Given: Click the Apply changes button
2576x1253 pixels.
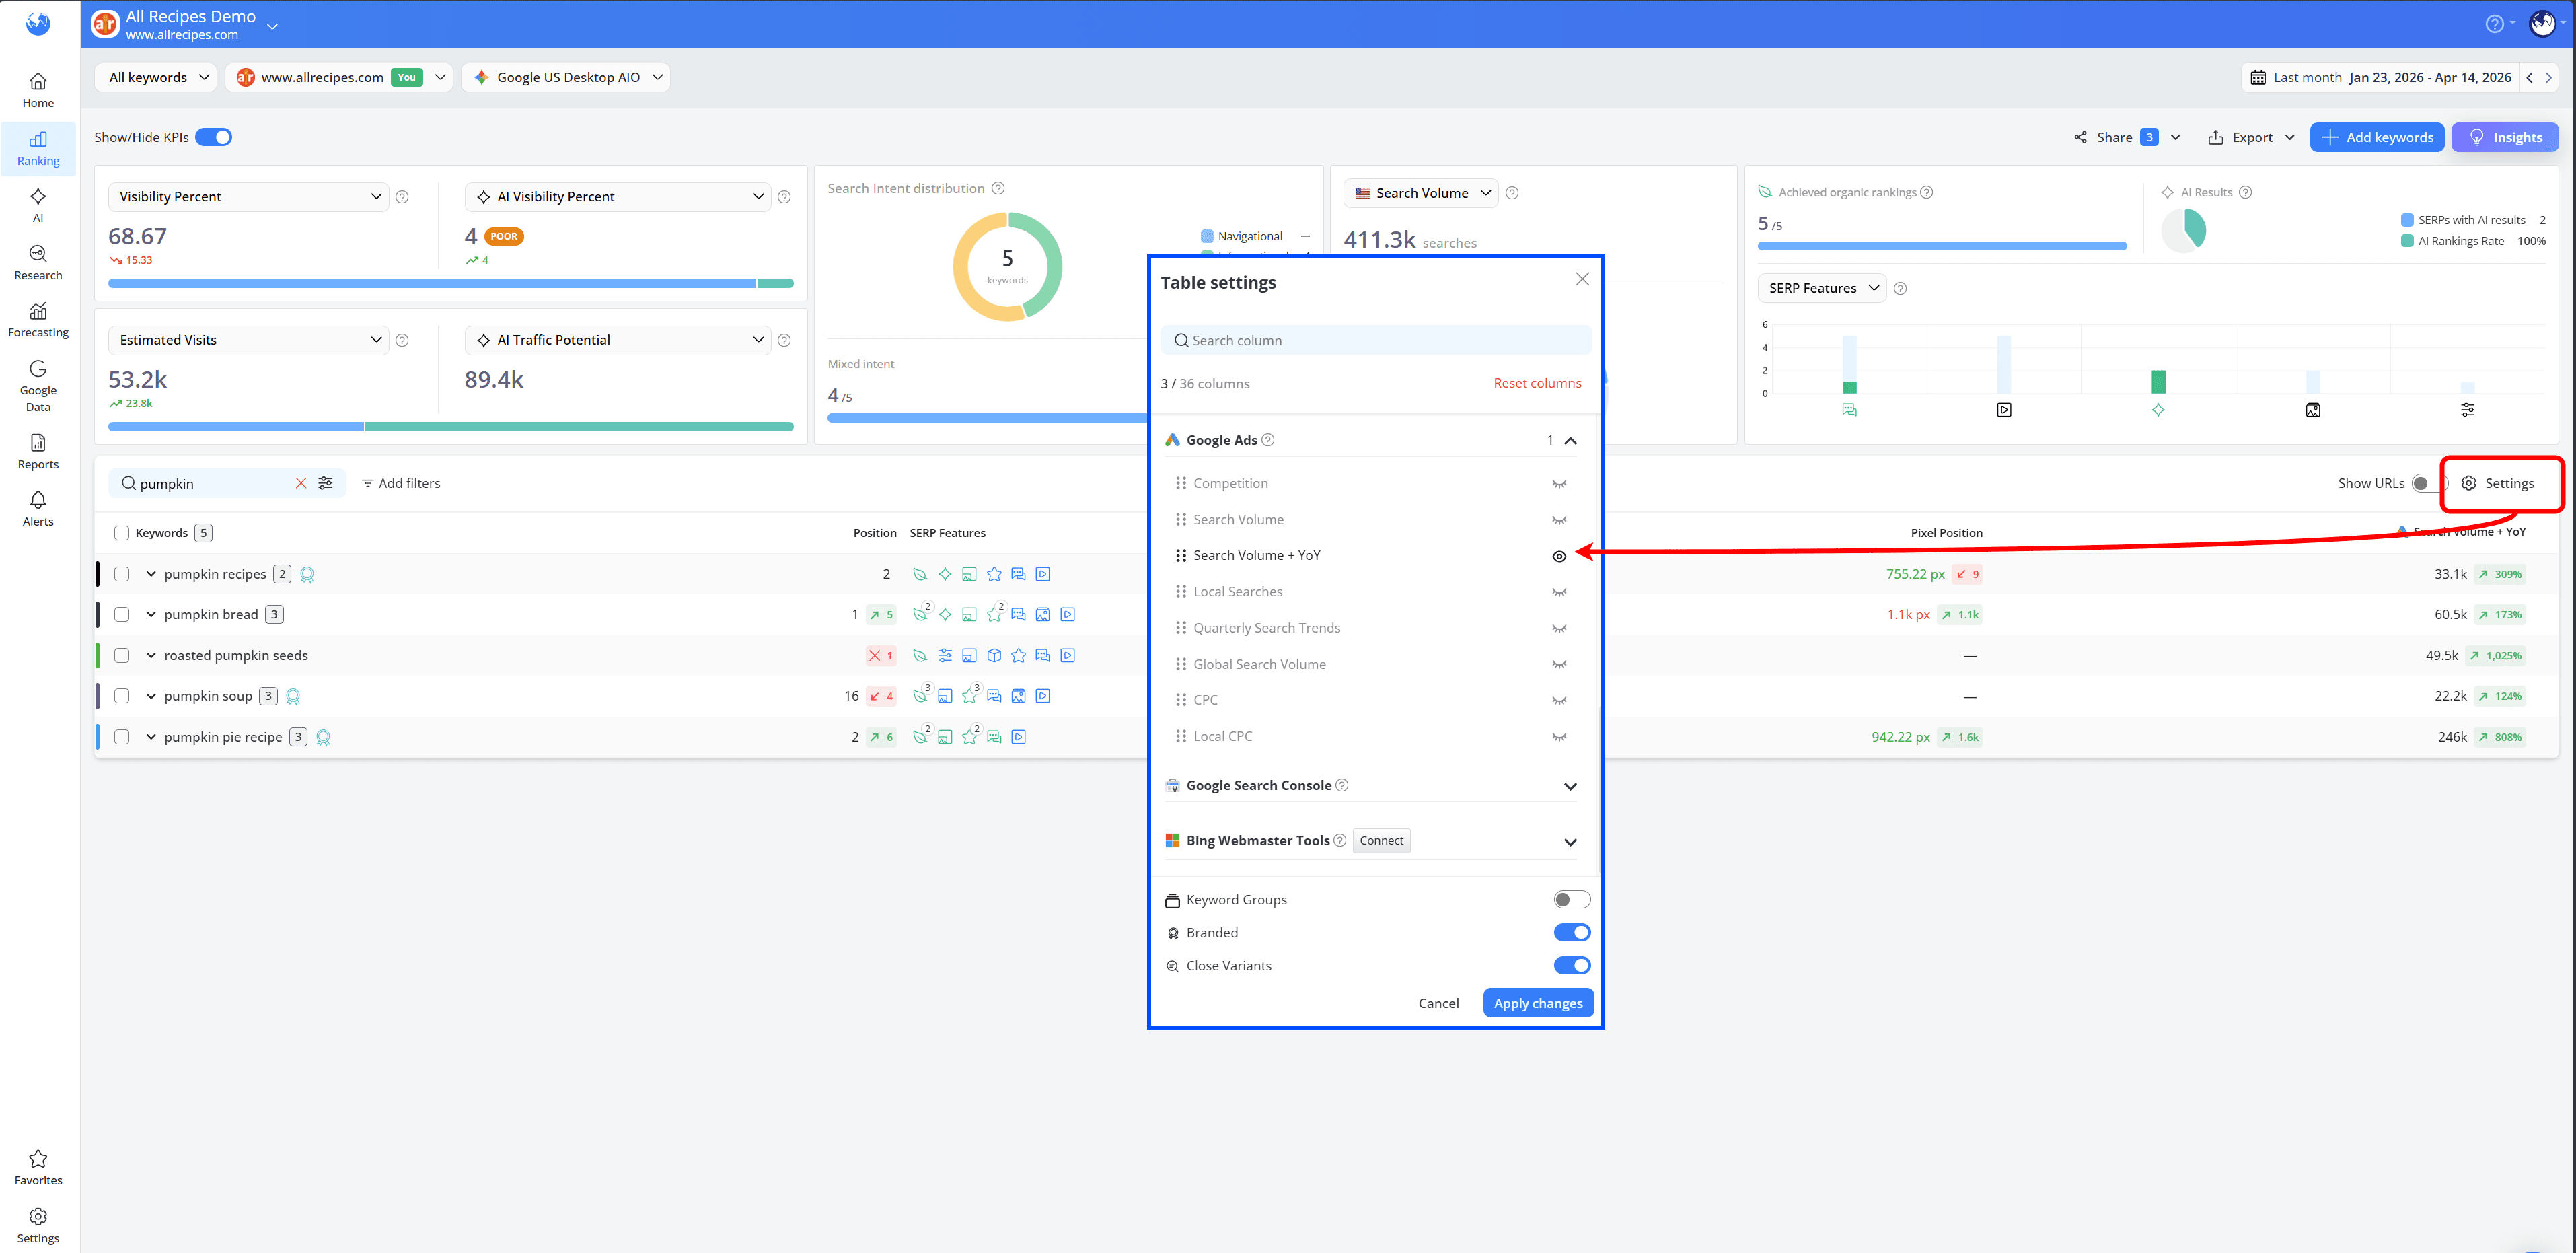Looking at the screenshot, I should tap(1538, 1003).
